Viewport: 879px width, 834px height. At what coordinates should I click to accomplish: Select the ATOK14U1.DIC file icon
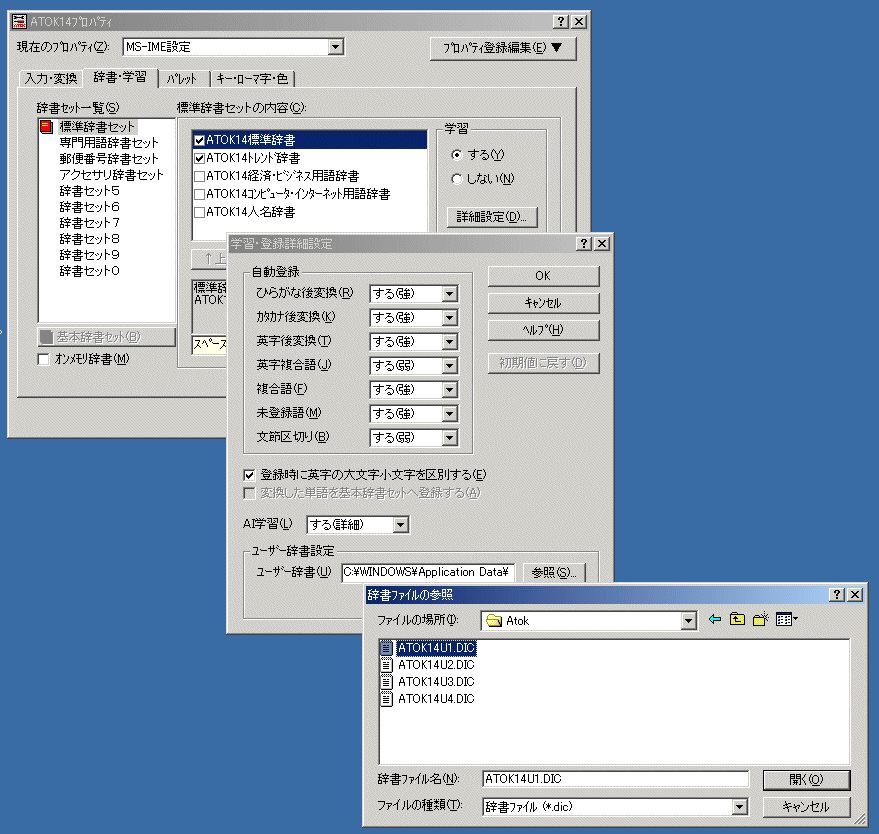click(x=386, y=648)
